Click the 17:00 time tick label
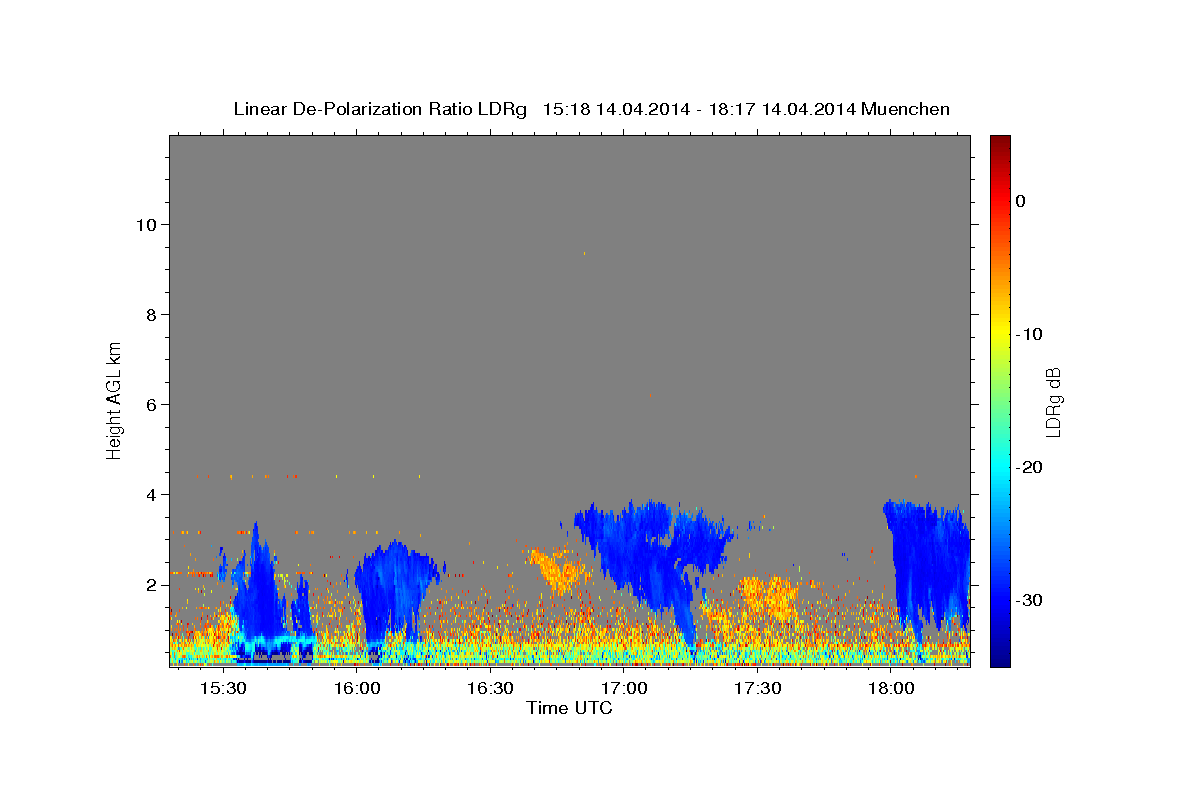This screenshot has height=800, width=1200. pyautogui.click(x=624, y=688)
